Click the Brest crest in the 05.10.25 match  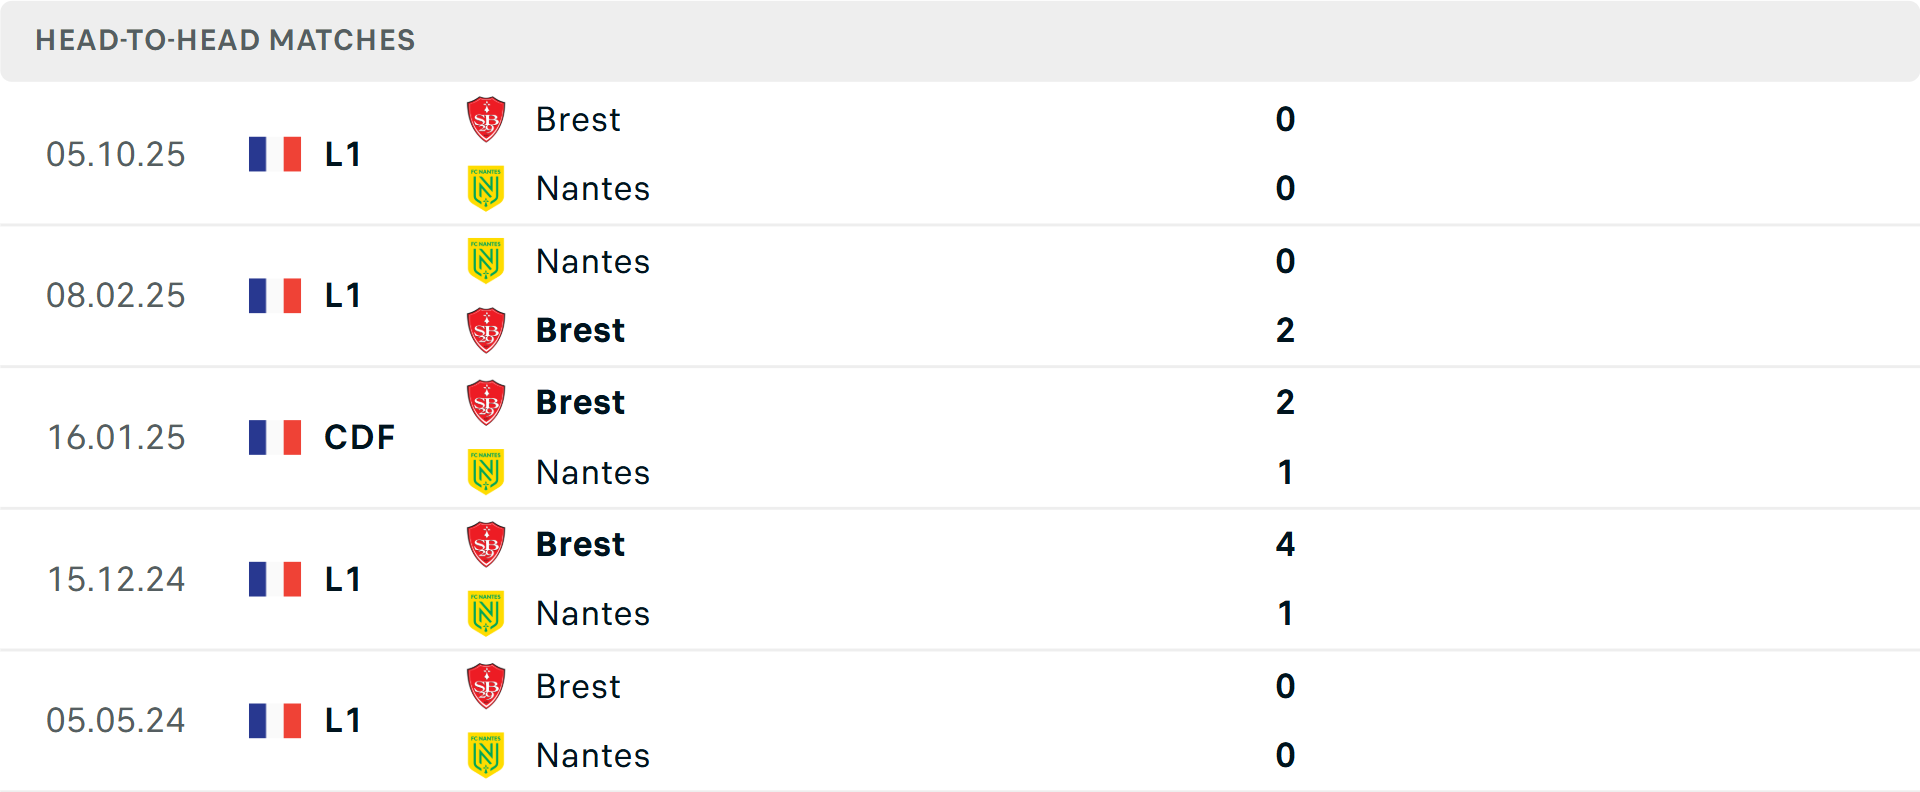tap(487, 119)
